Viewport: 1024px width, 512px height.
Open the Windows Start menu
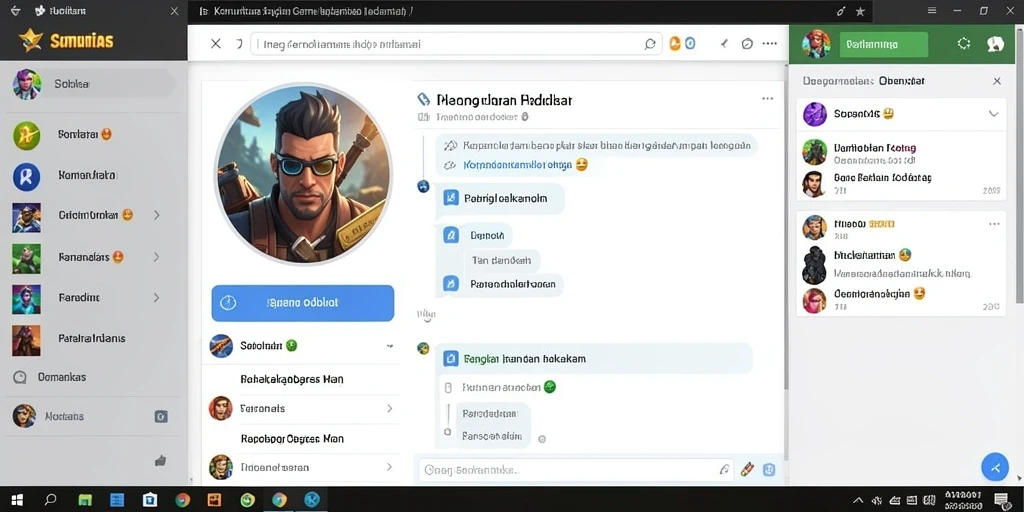point(18,500)
